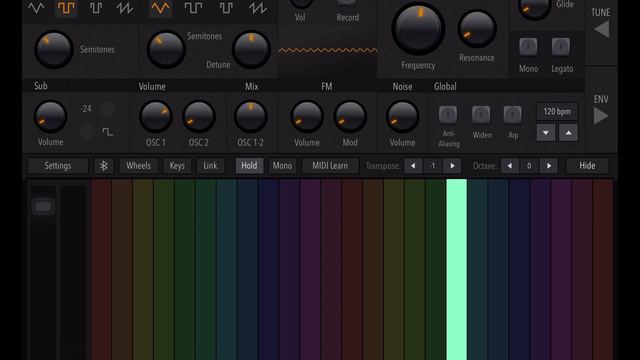This screenshot has width=640, height=360.
Task: Enable the Widen switch
Action: [x=481, y=115]
